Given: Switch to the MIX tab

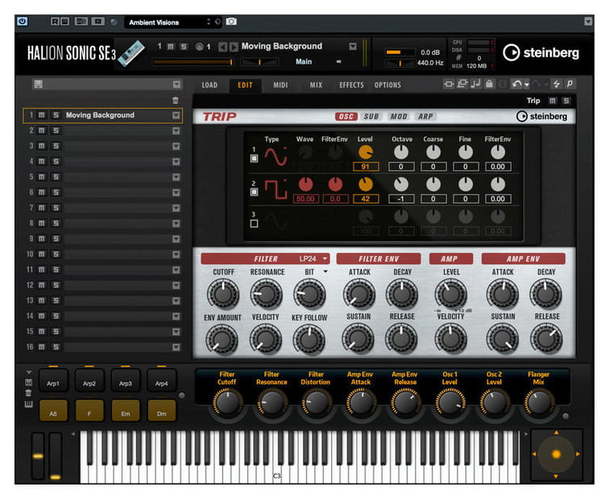Looking at the screenshot, I should click(316, 85).
